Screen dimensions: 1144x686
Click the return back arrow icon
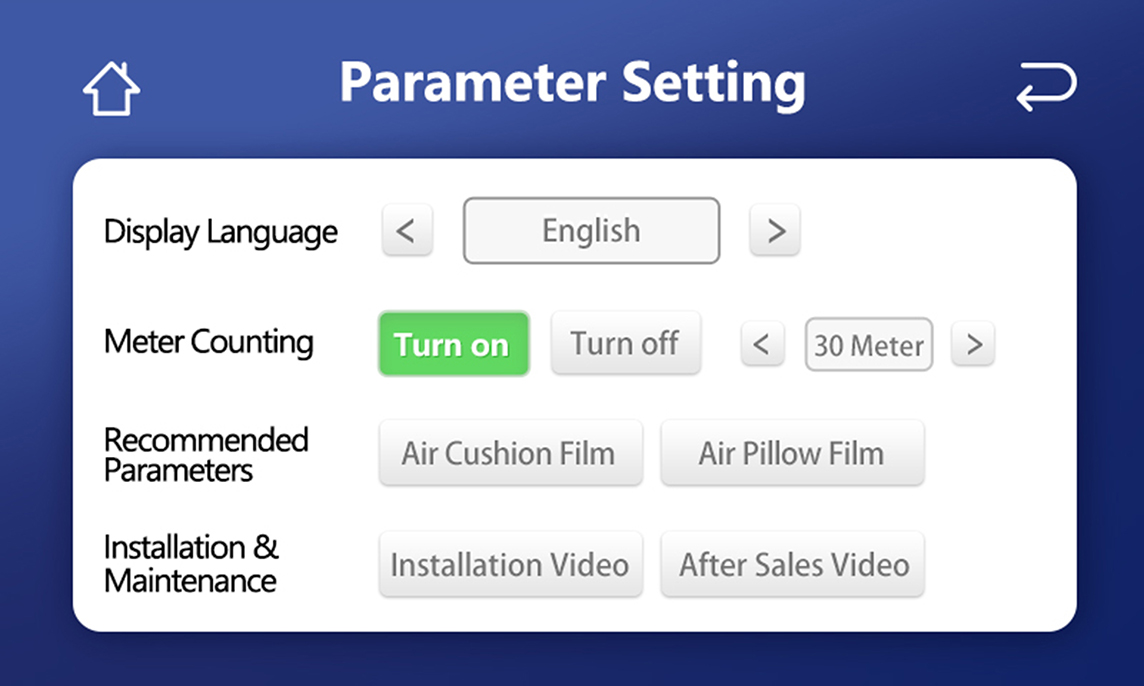pos(1046,86)
